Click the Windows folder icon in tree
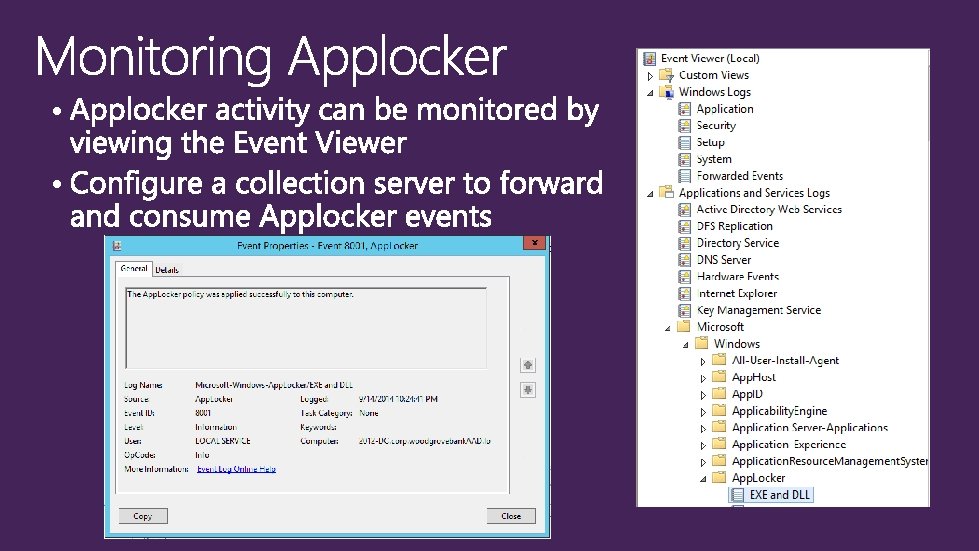The height and width of the screenshot is (551, 979). pos(702,344)
